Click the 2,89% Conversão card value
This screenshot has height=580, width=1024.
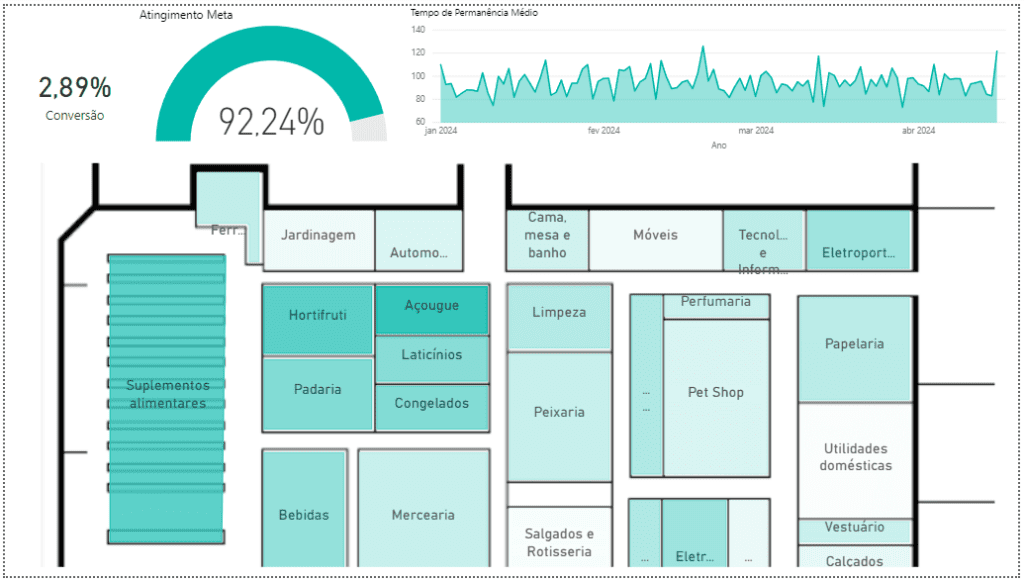point(74,88)
